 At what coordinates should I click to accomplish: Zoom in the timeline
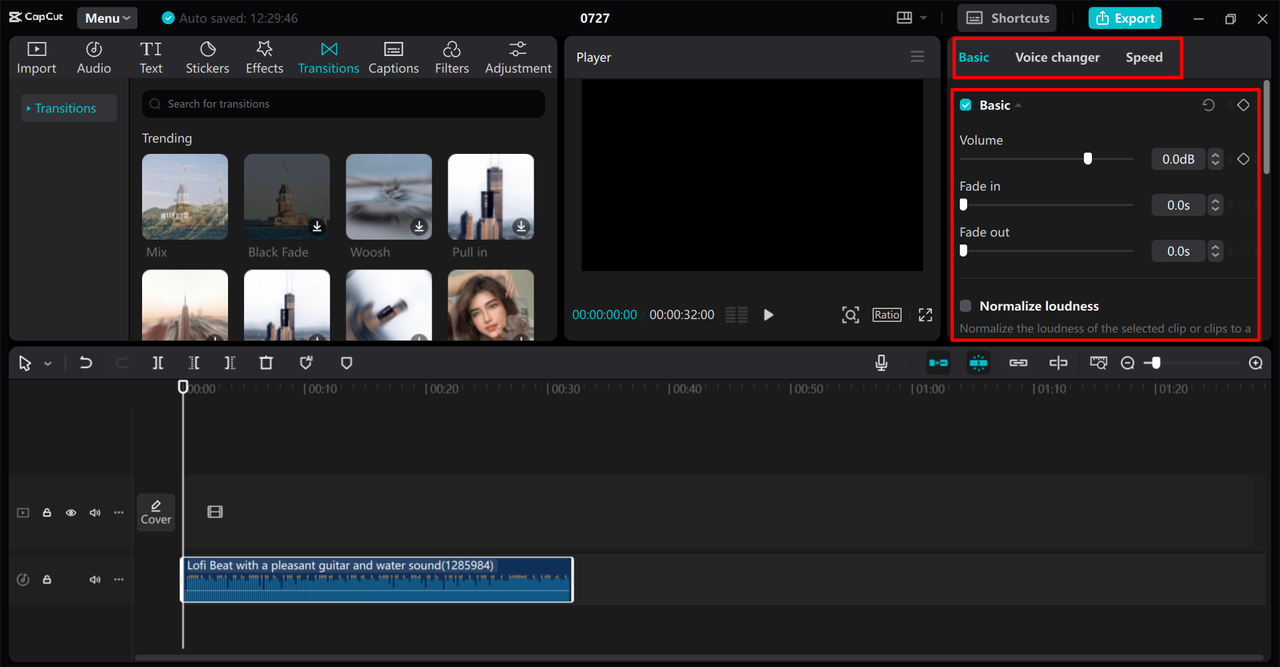[x=1256, y=363]
